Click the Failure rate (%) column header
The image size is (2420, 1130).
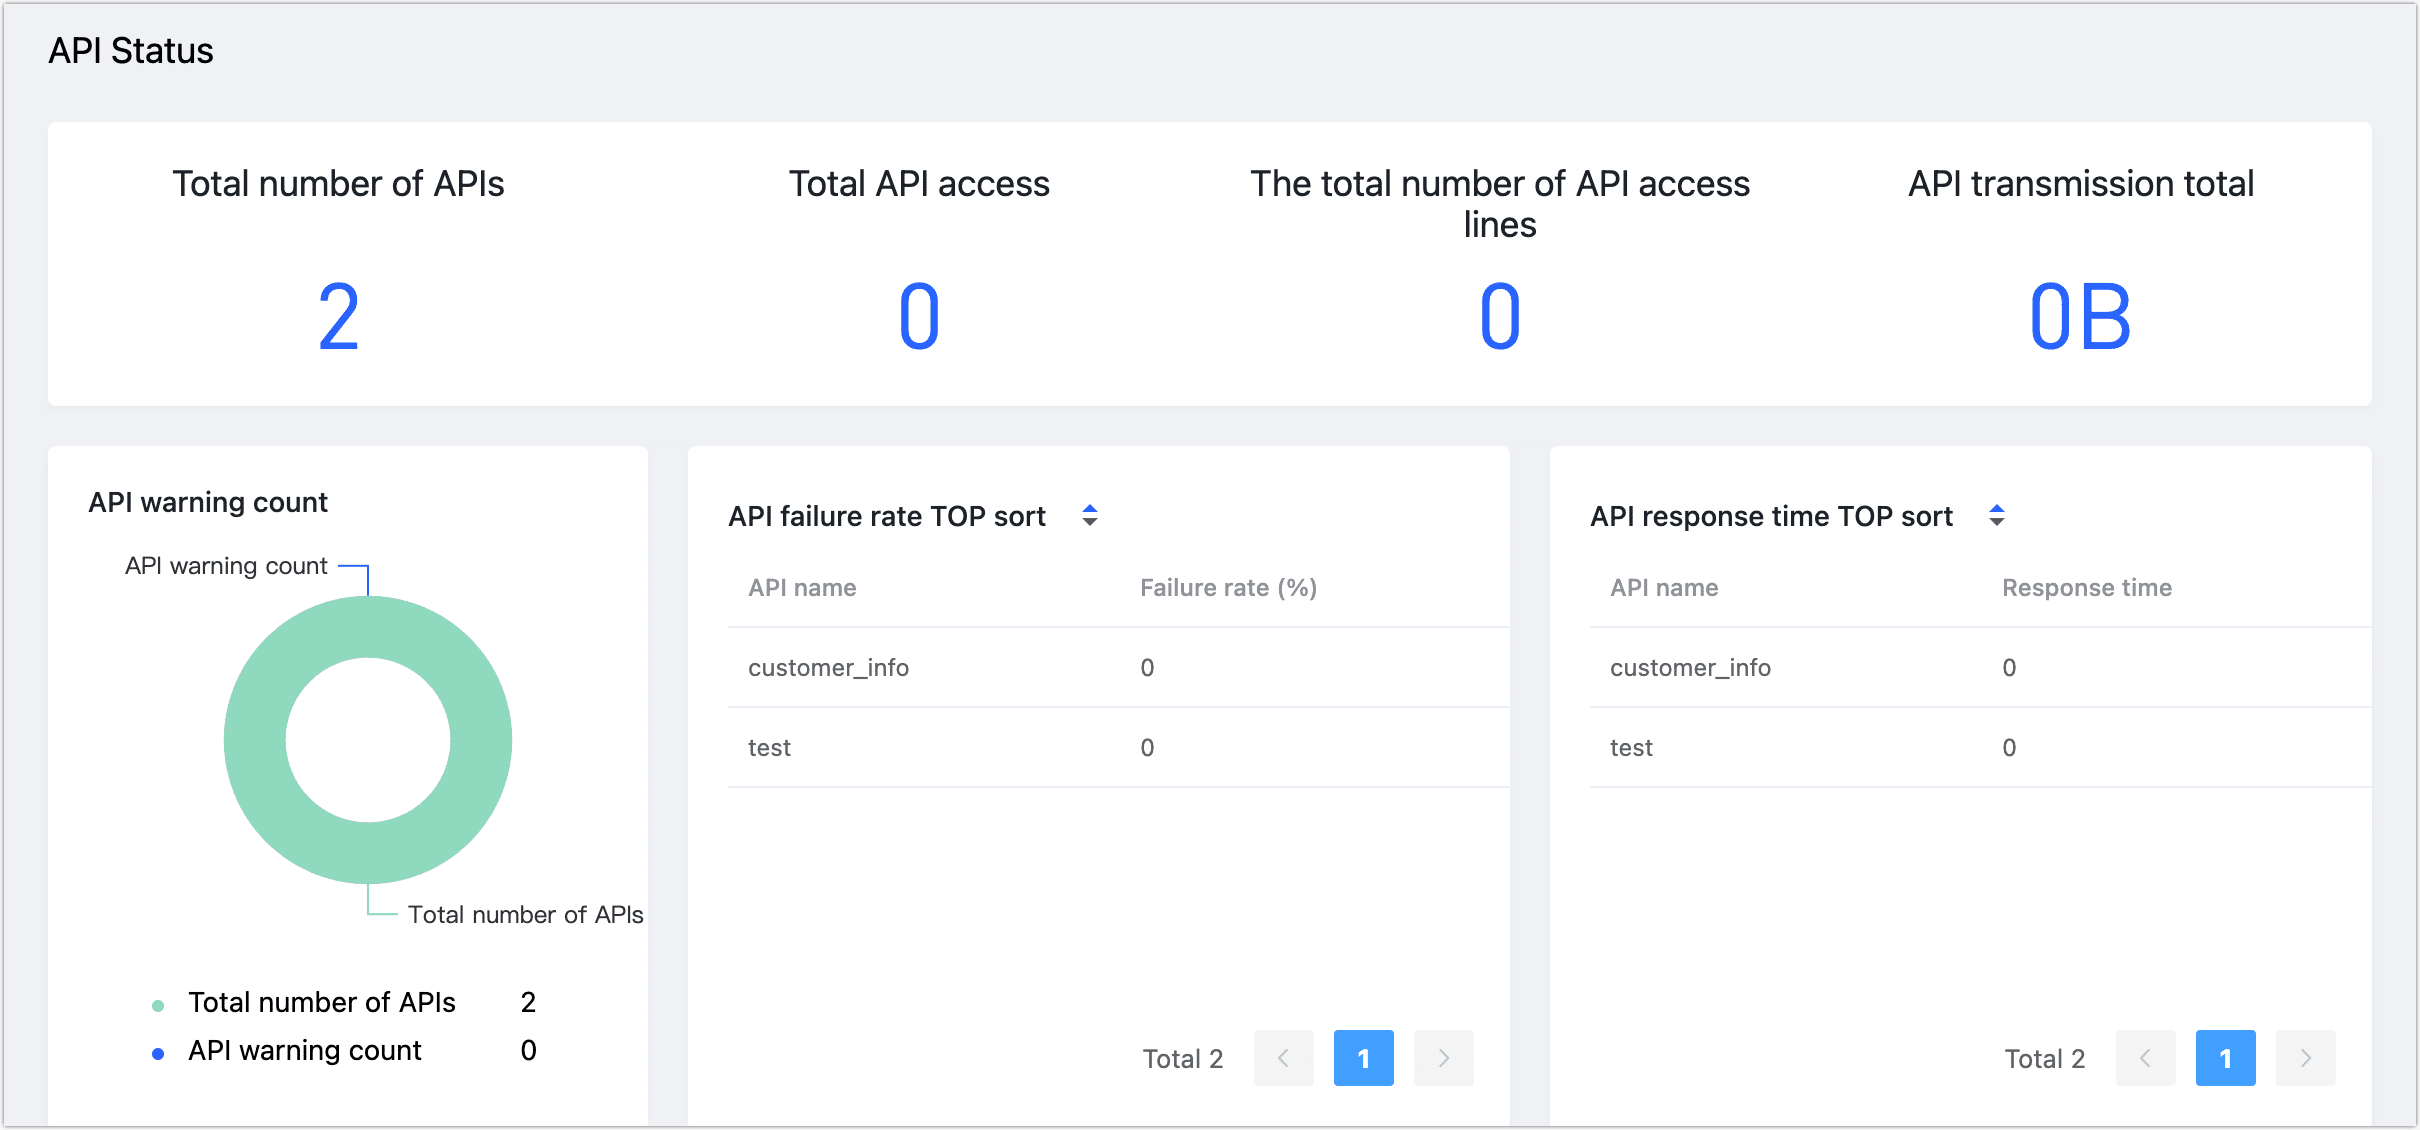1228,588
